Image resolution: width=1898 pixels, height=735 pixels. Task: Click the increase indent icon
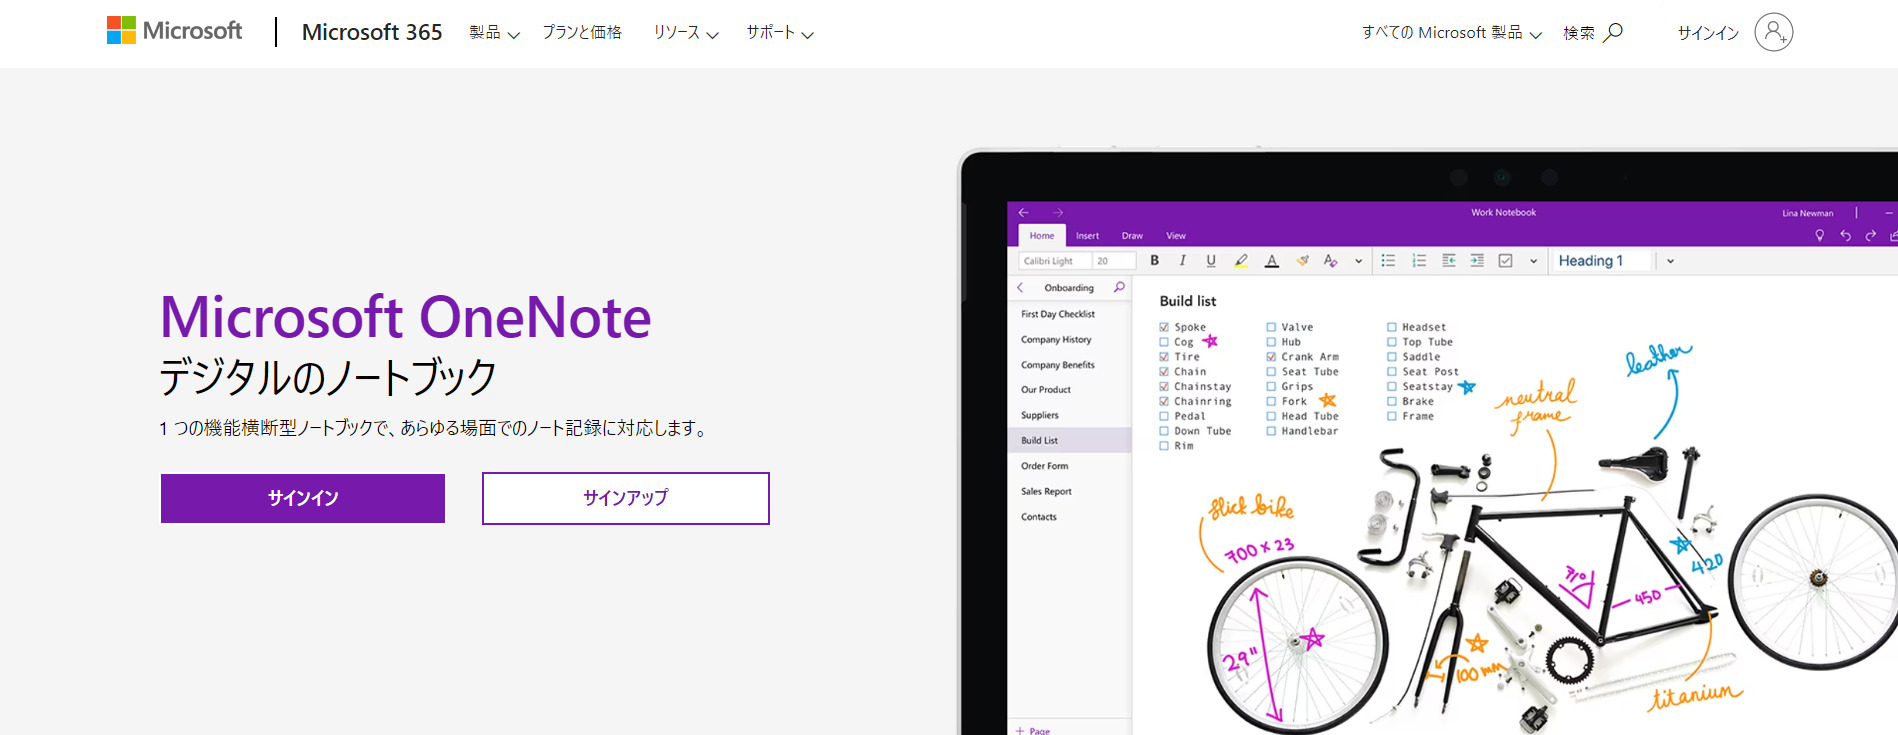pyautogui.click(x=1477, y=260)
